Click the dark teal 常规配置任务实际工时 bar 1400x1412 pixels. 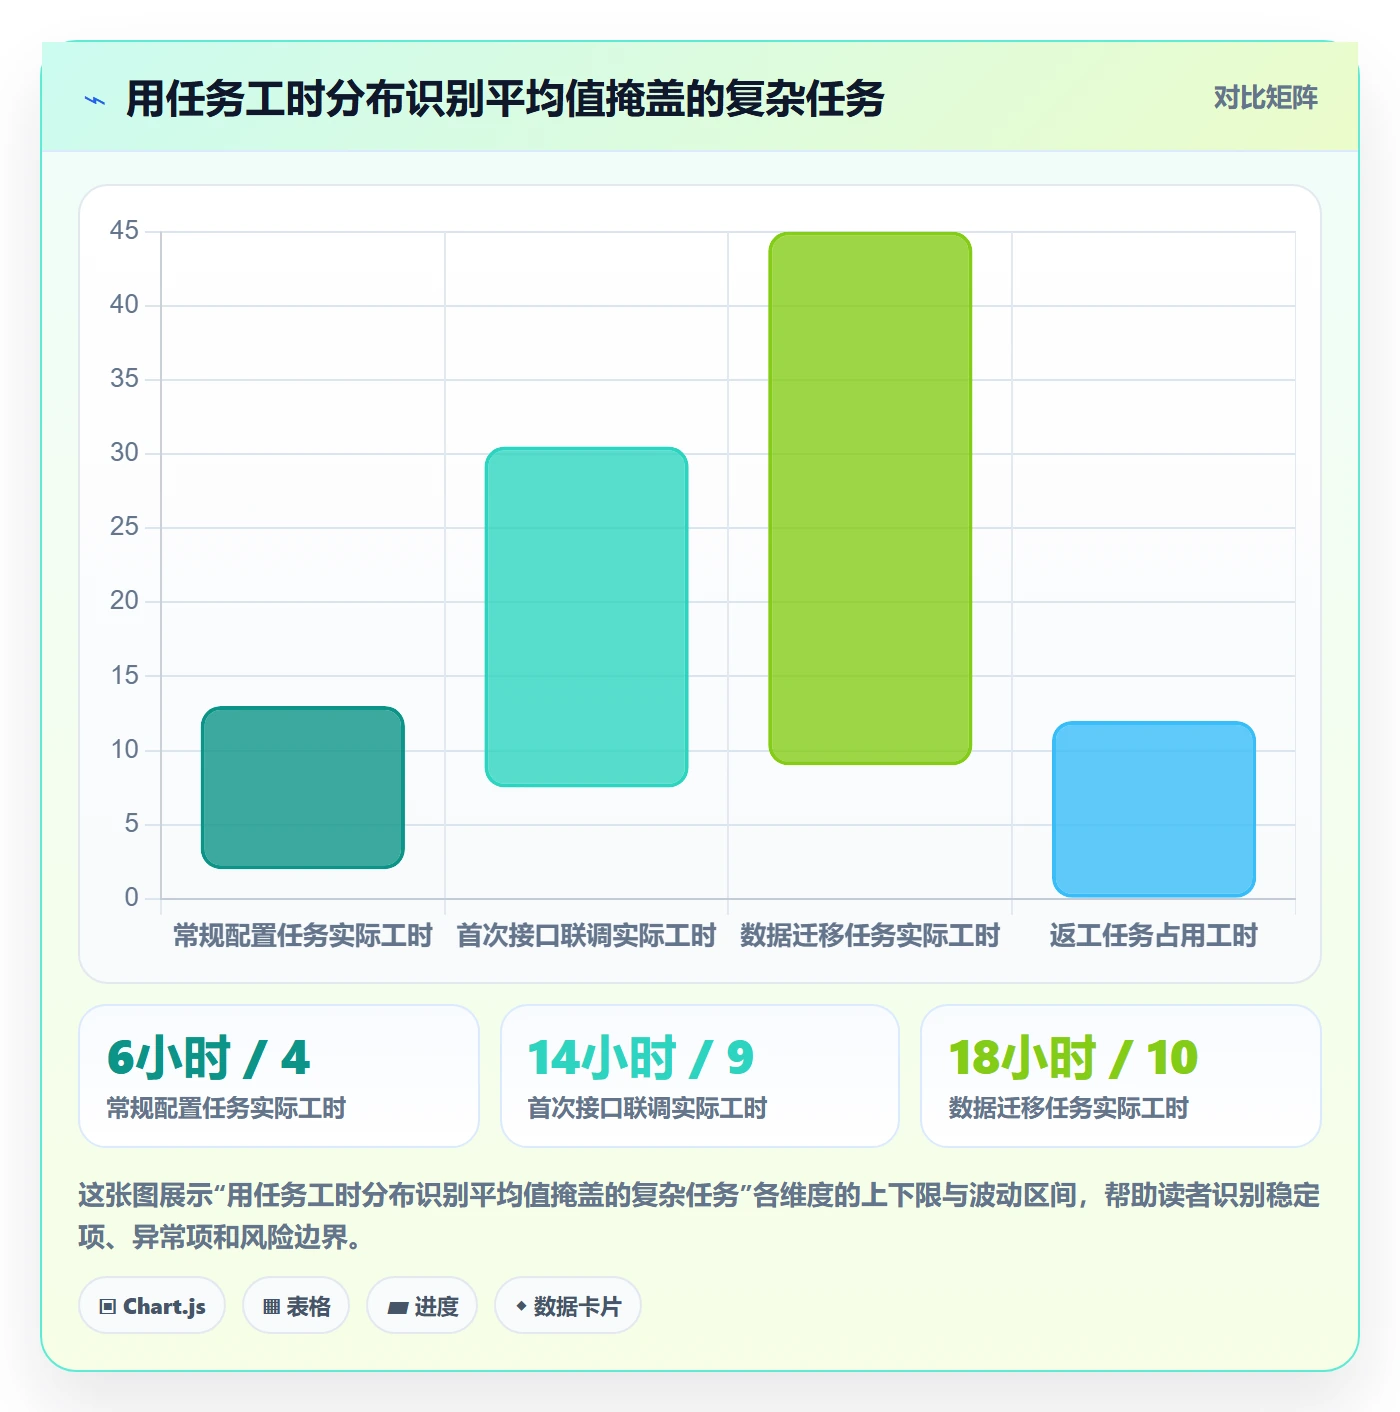(303, 787)
